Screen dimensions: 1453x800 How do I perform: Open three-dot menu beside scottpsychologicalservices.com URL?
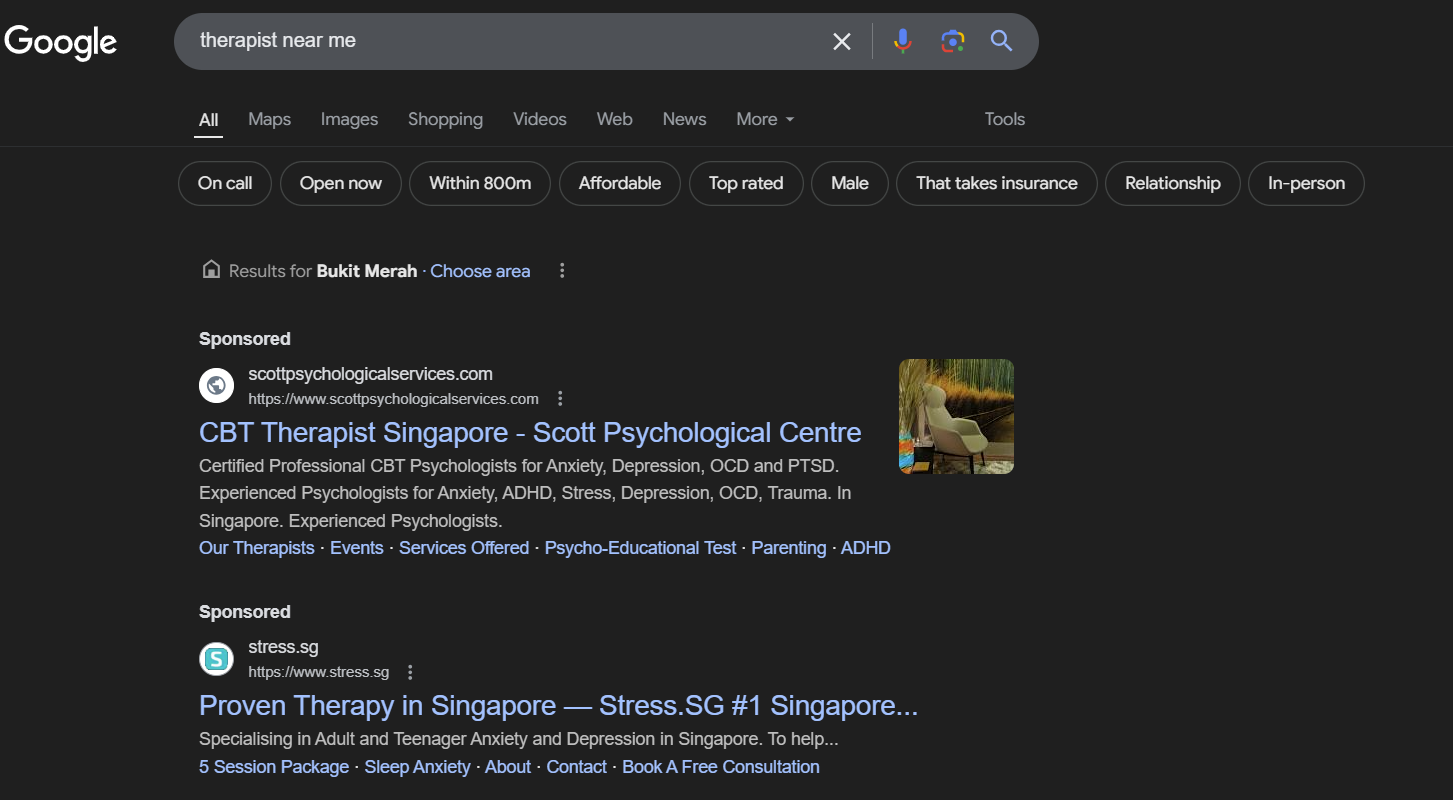pyautogui.click(x=560, y=399)
